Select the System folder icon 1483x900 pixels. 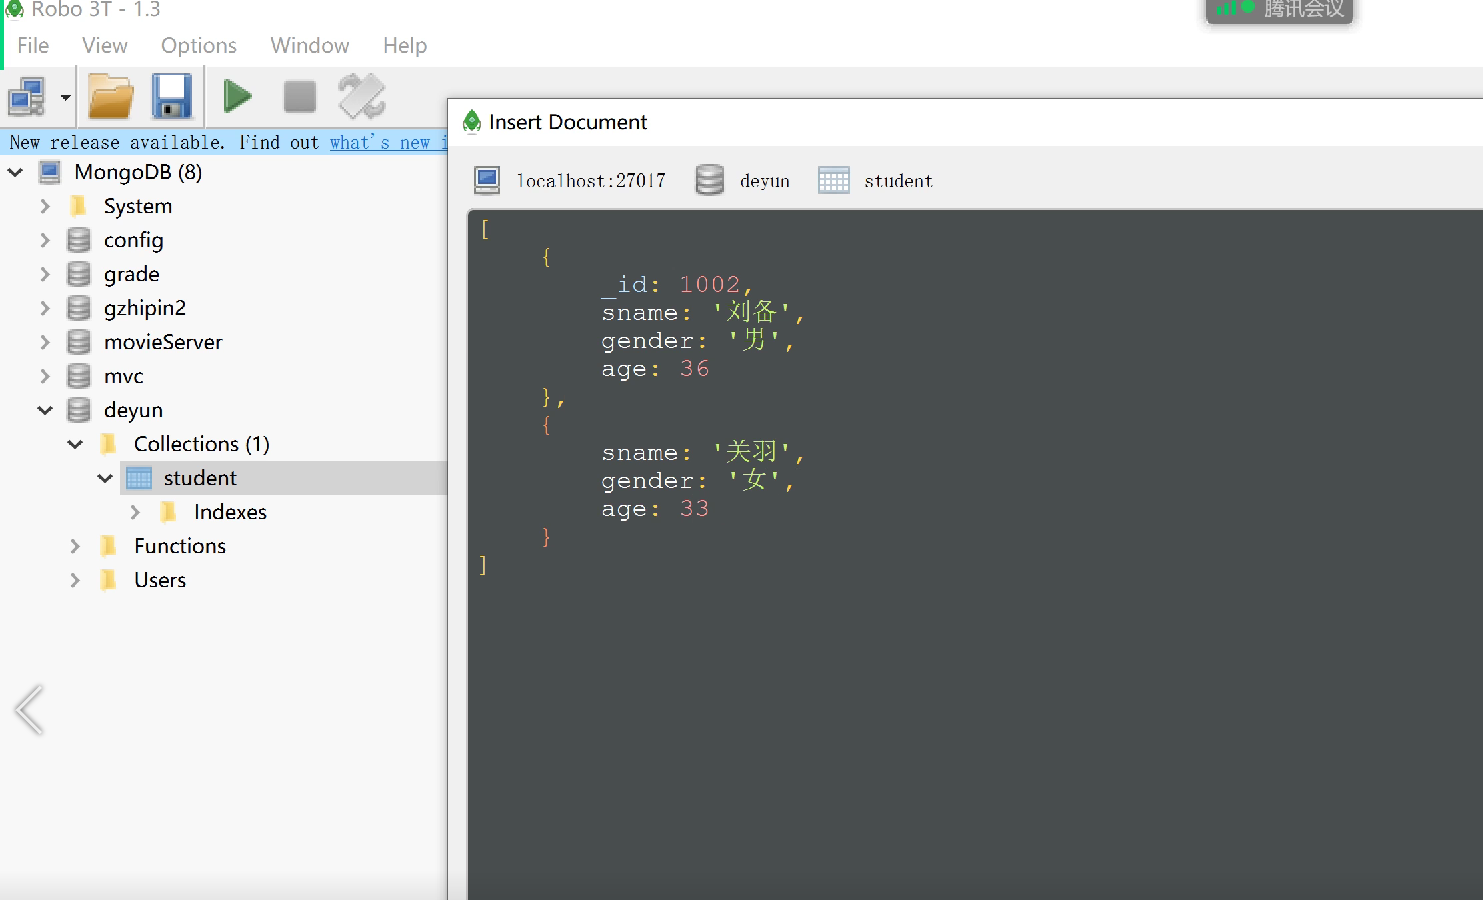[79, 206]
